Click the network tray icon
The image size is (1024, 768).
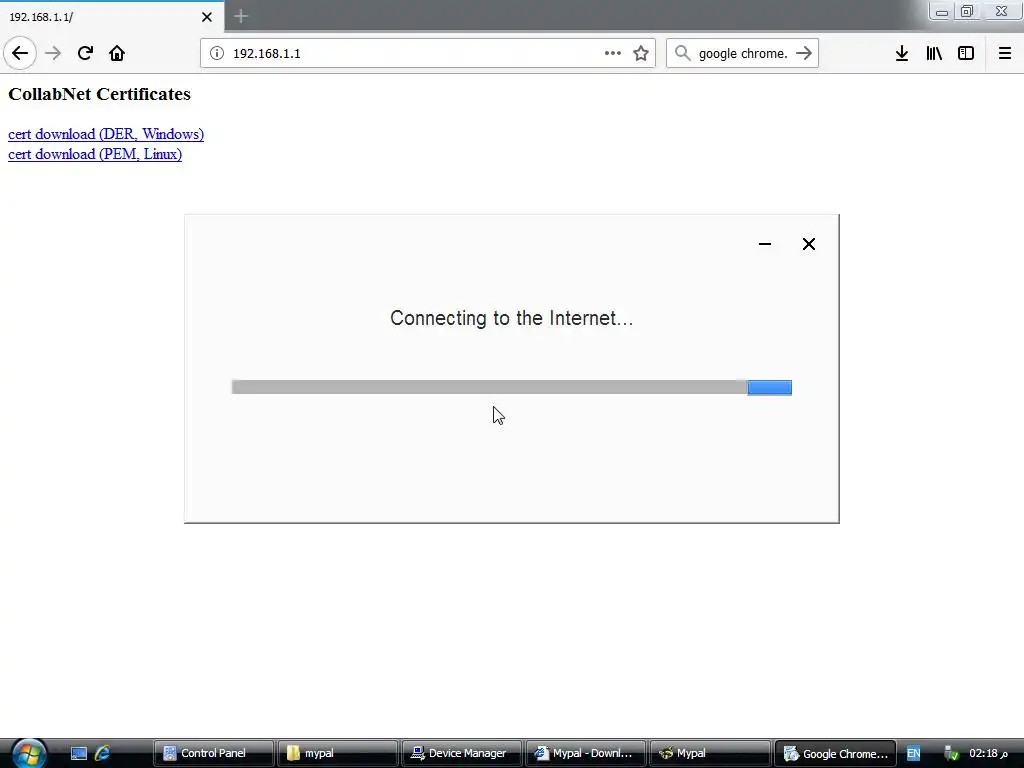point(952,754)
